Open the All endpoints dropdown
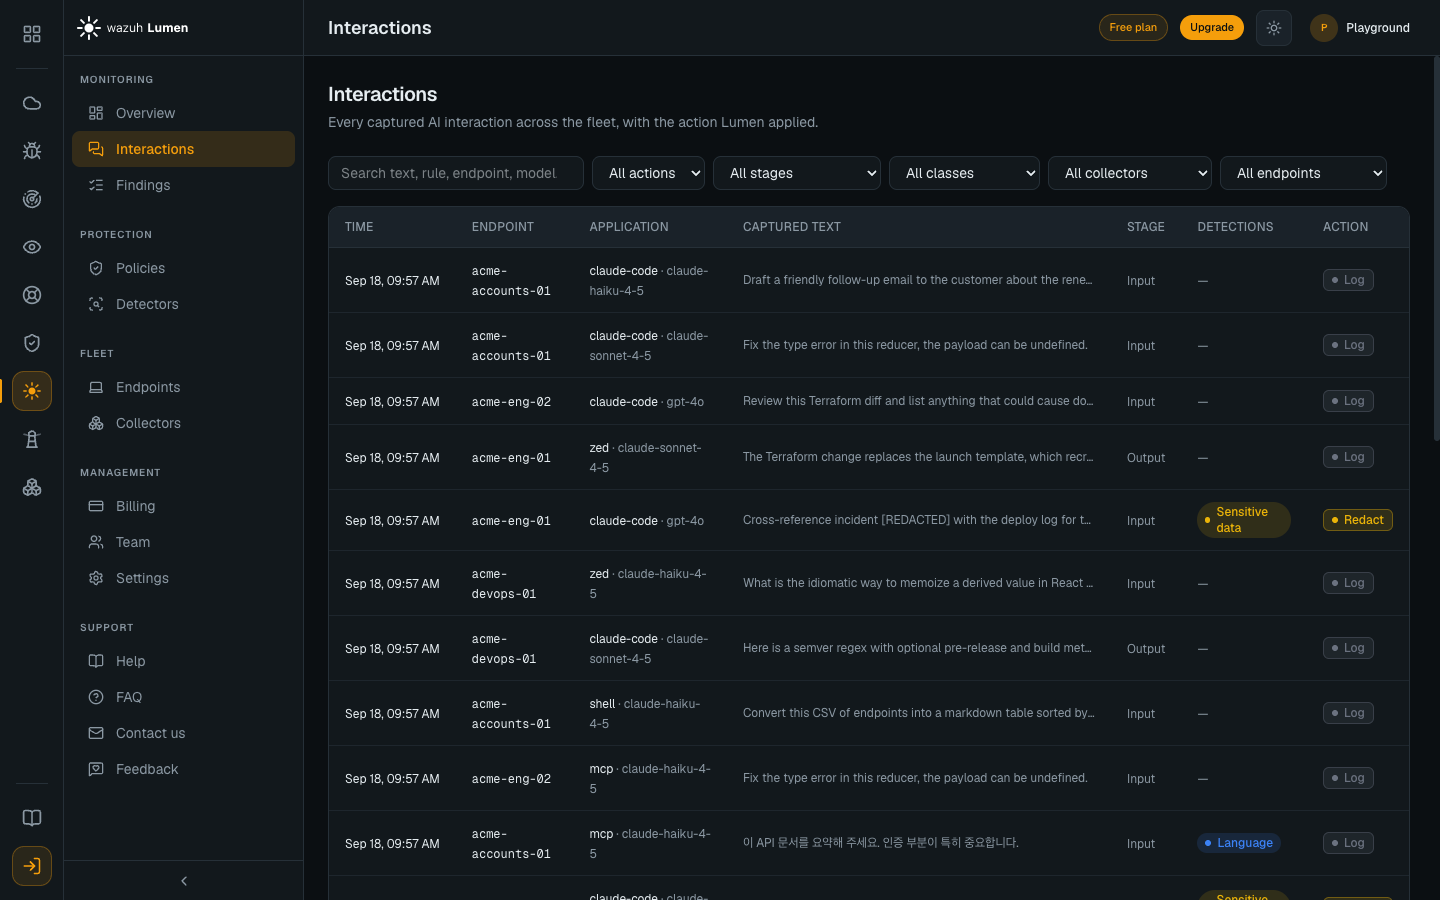Viewport: 1440px width, 900px height. click(x=1304, y=173)
